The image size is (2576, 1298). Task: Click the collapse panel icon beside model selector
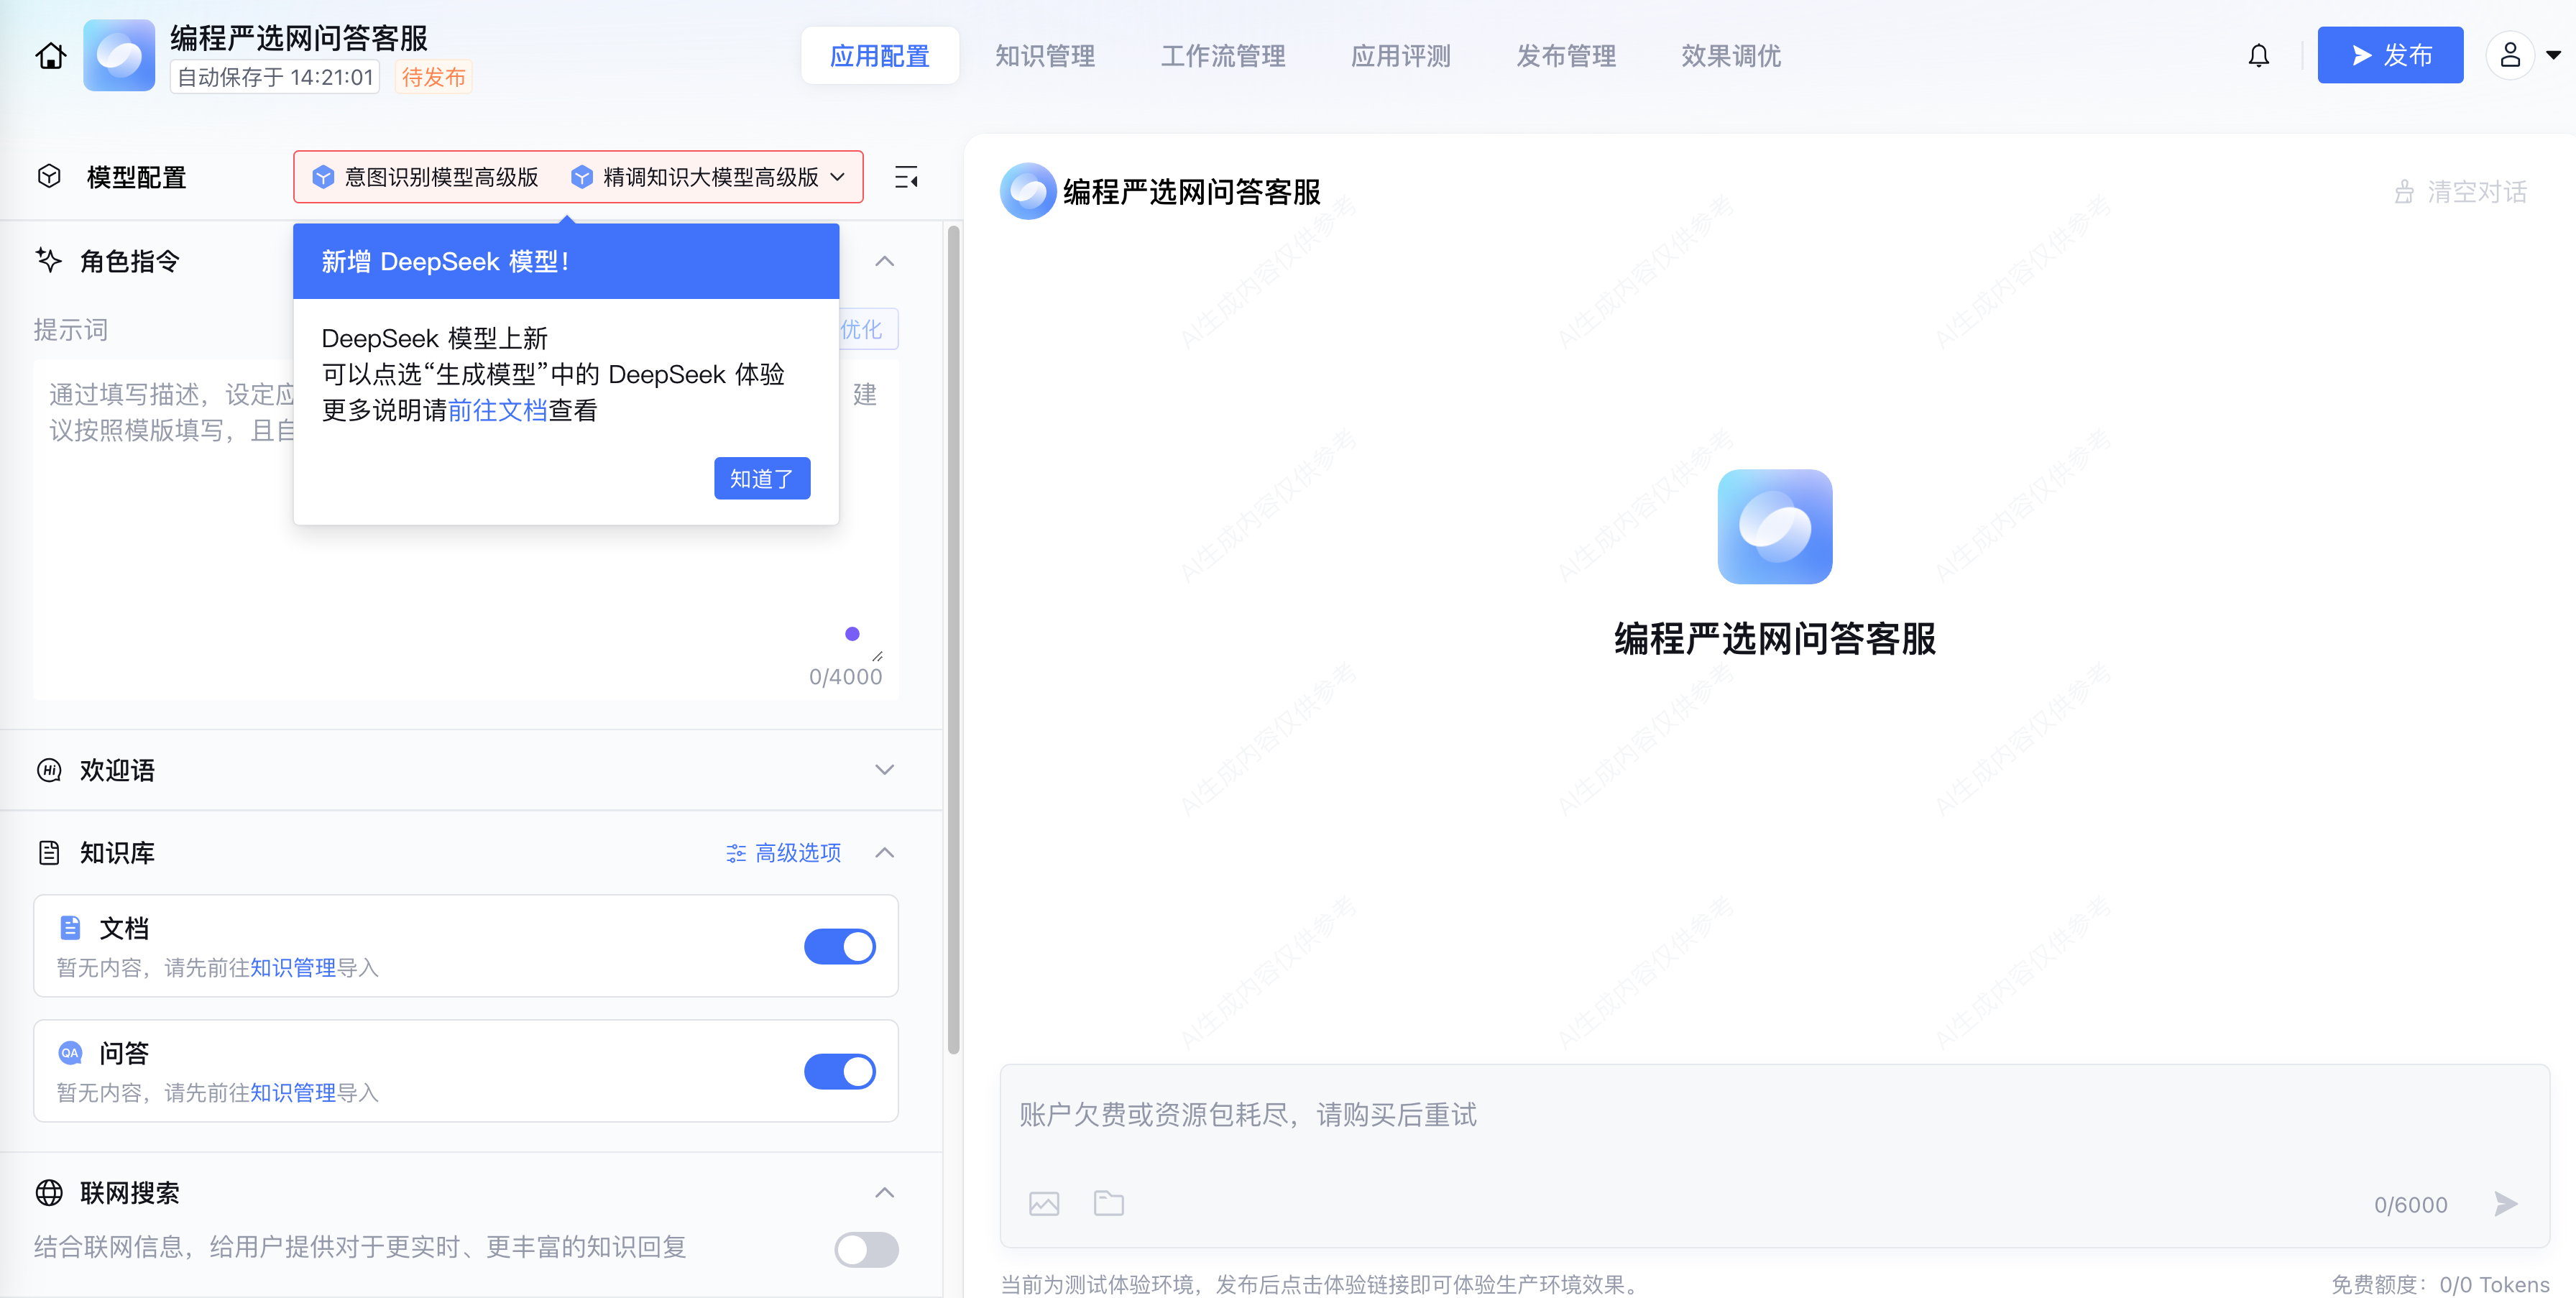coord(906,178)
